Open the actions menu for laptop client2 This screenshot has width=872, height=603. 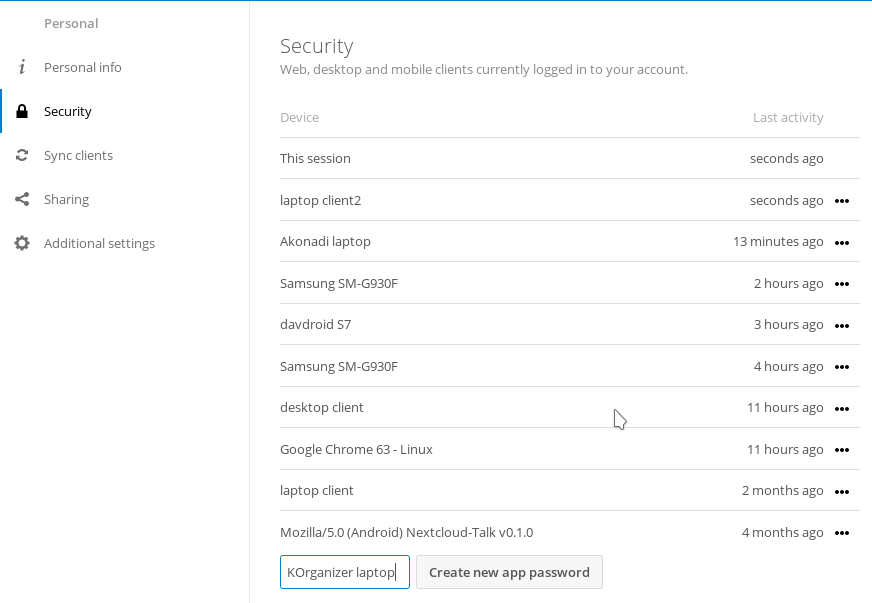(842, 201)
